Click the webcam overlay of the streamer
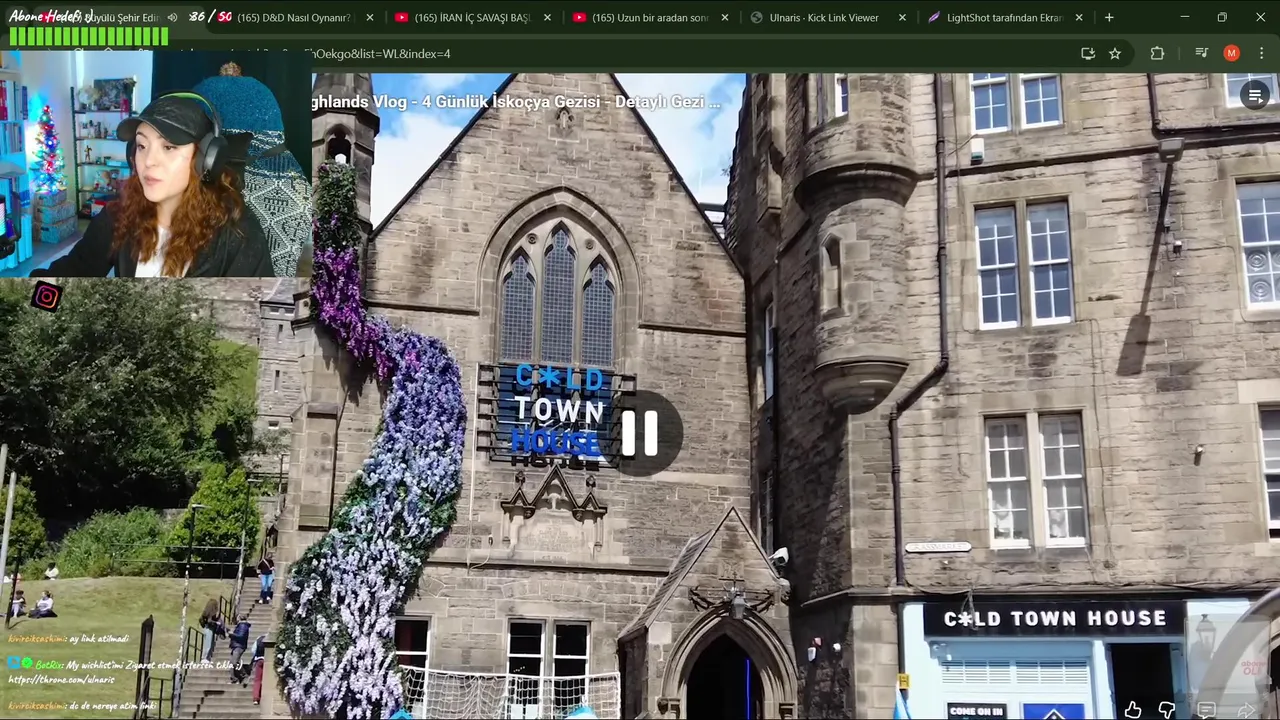 [x=156, y=163]
